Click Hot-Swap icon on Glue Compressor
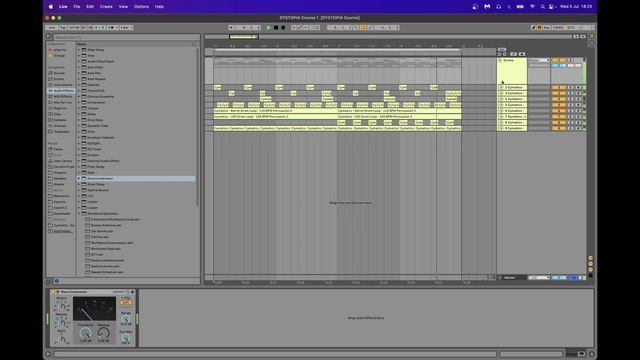Image resolution: width=640 pixels, height=360 pixels. click(128, 292)
